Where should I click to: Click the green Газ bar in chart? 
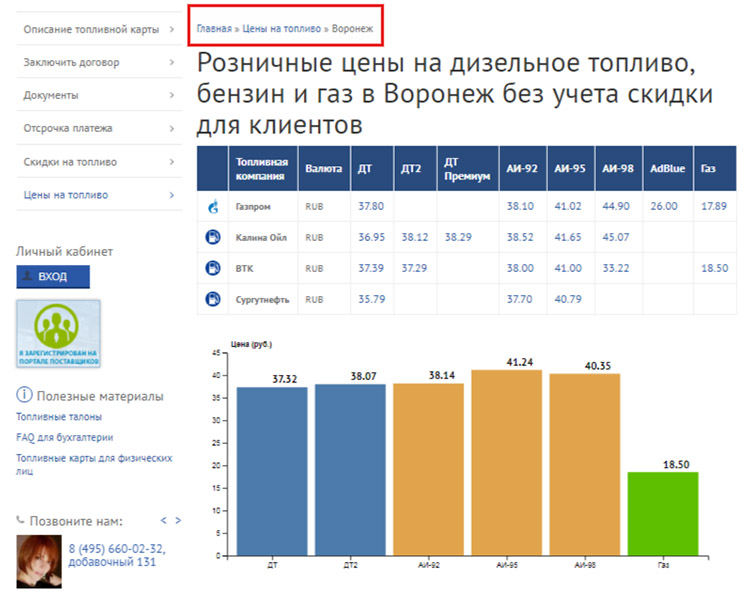coord(663,514)
